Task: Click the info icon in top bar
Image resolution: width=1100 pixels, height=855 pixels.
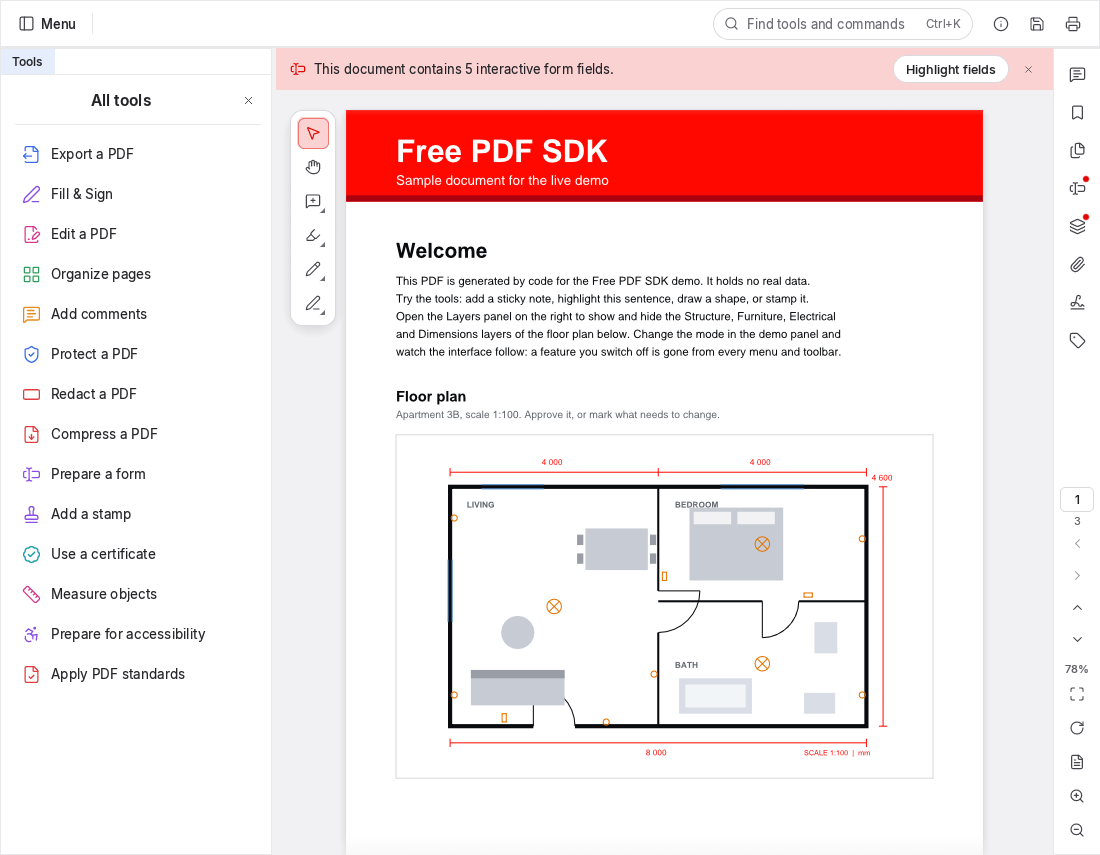Action: pyautogui.click(x=1001, y=24)
